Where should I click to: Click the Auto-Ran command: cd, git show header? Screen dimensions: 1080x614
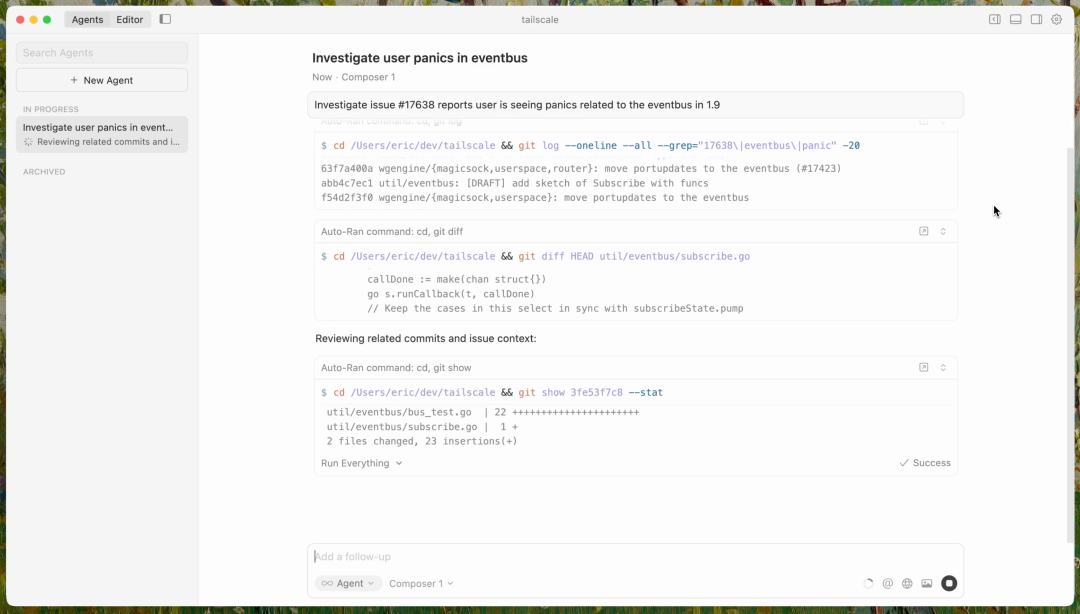point(396,367)
